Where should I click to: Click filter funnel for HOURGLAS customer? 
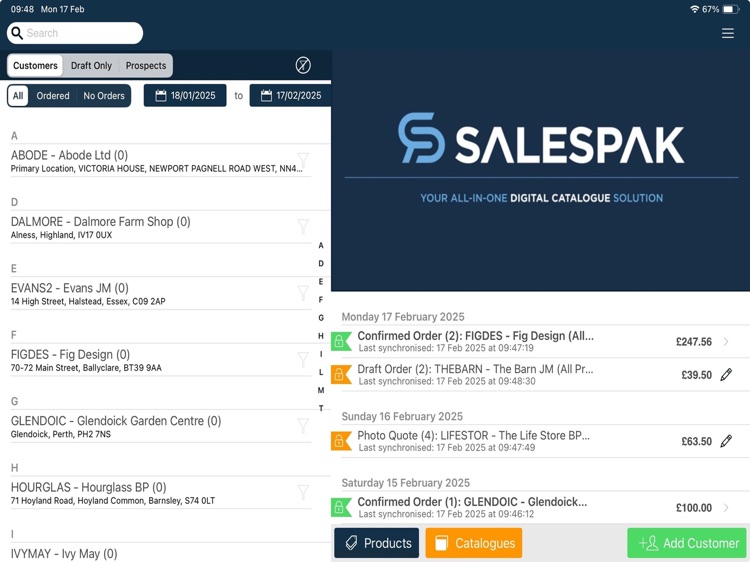303,492
